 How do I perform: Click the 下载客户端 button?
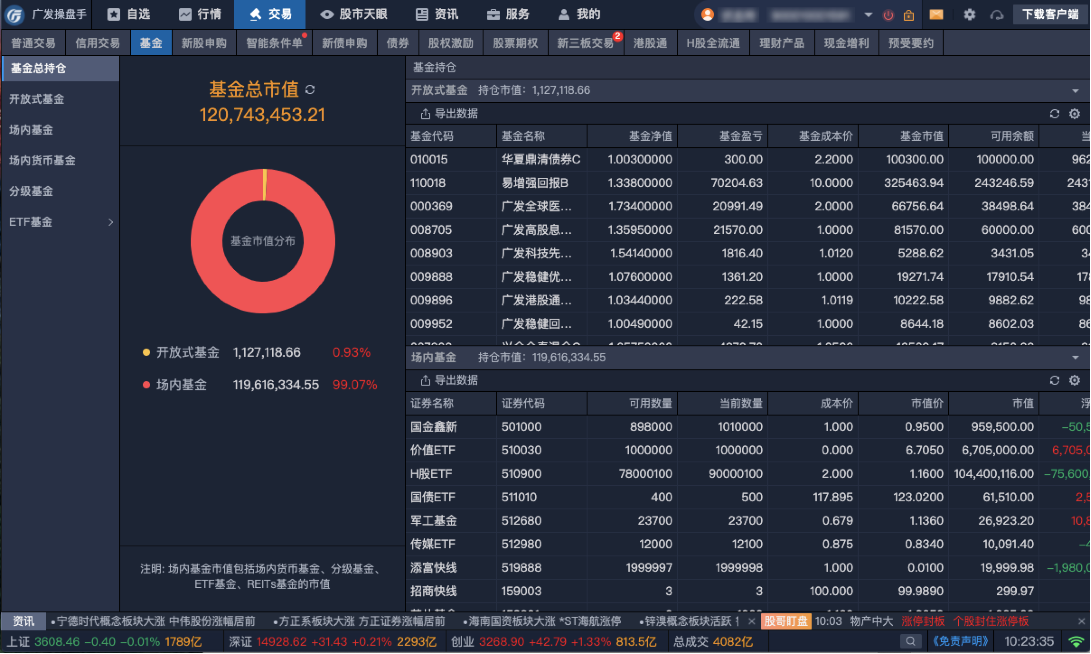coord(1050,14)
